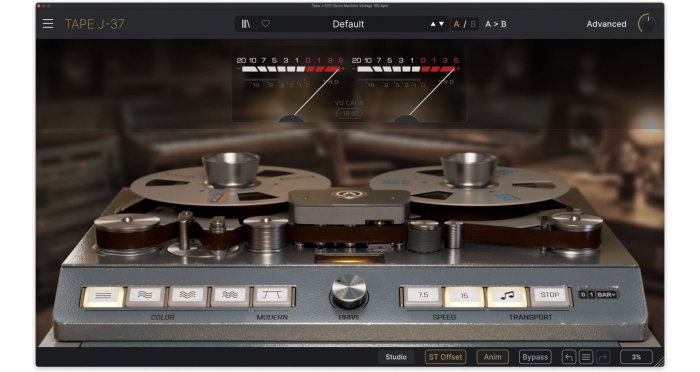Toggle the music-note transport sync button
This screenshot has width=700, height=372.
point(507,297)
